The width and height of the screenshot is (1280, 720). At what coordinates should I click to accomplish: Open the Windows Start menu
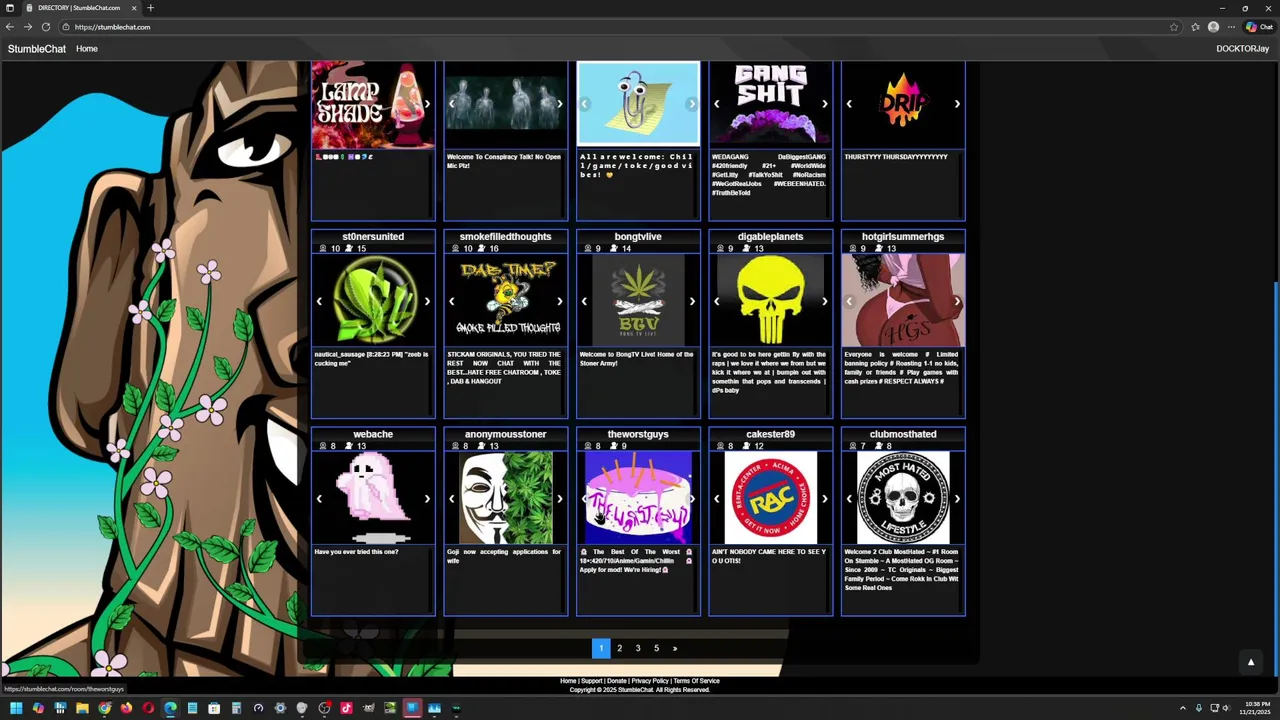[x=16, y=708]
